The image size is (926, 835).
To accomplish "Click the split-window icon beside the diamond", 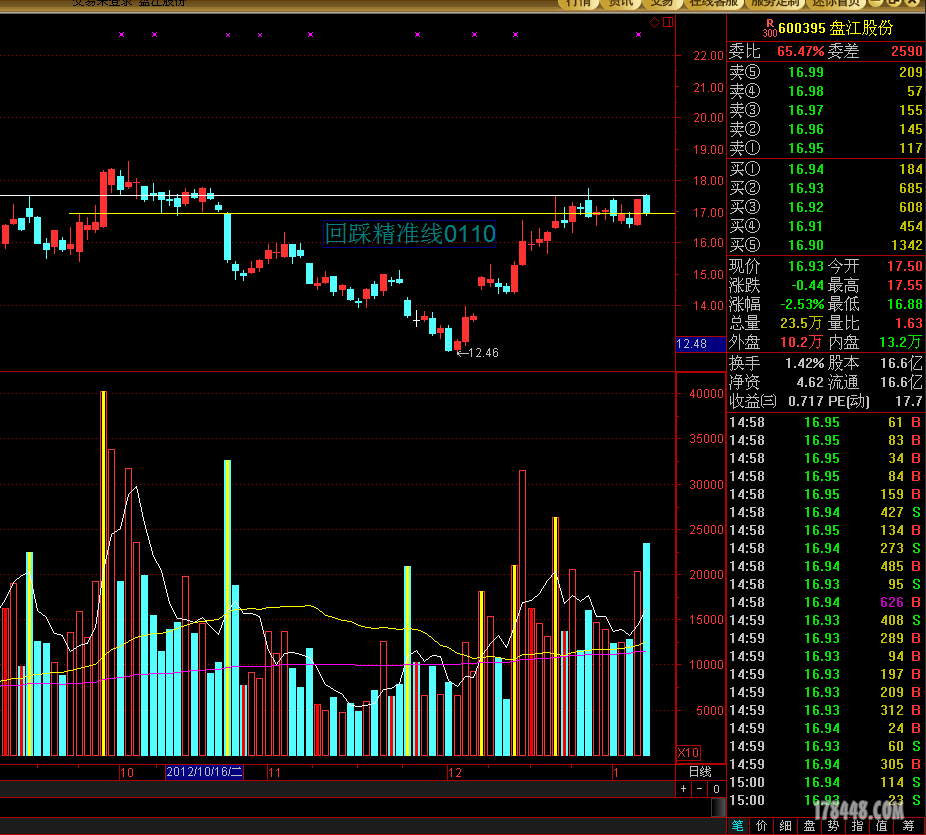I will tap(667, 21).
